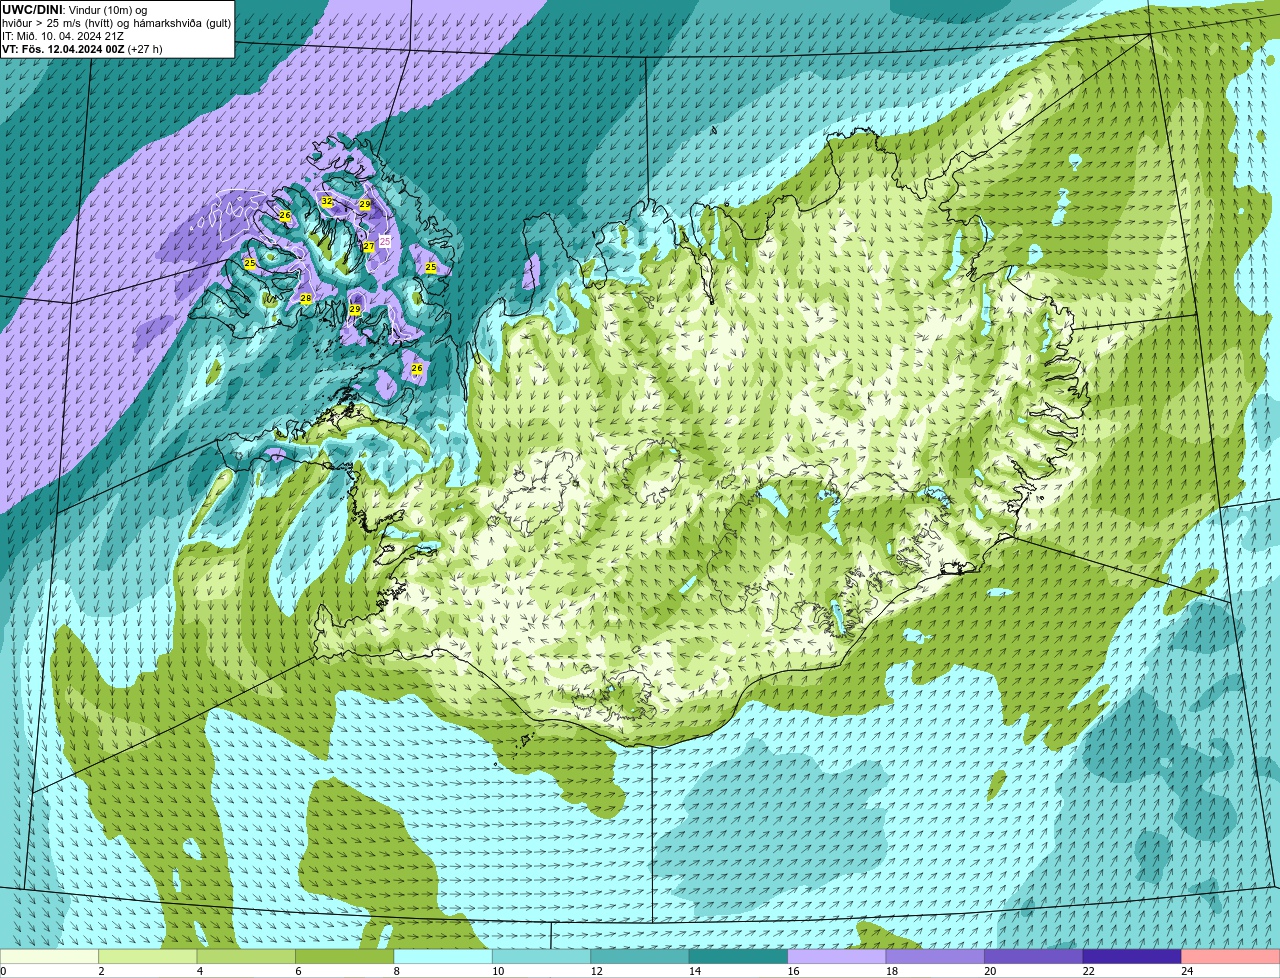Click the legend scale label "8"

[x=396, y=971]
